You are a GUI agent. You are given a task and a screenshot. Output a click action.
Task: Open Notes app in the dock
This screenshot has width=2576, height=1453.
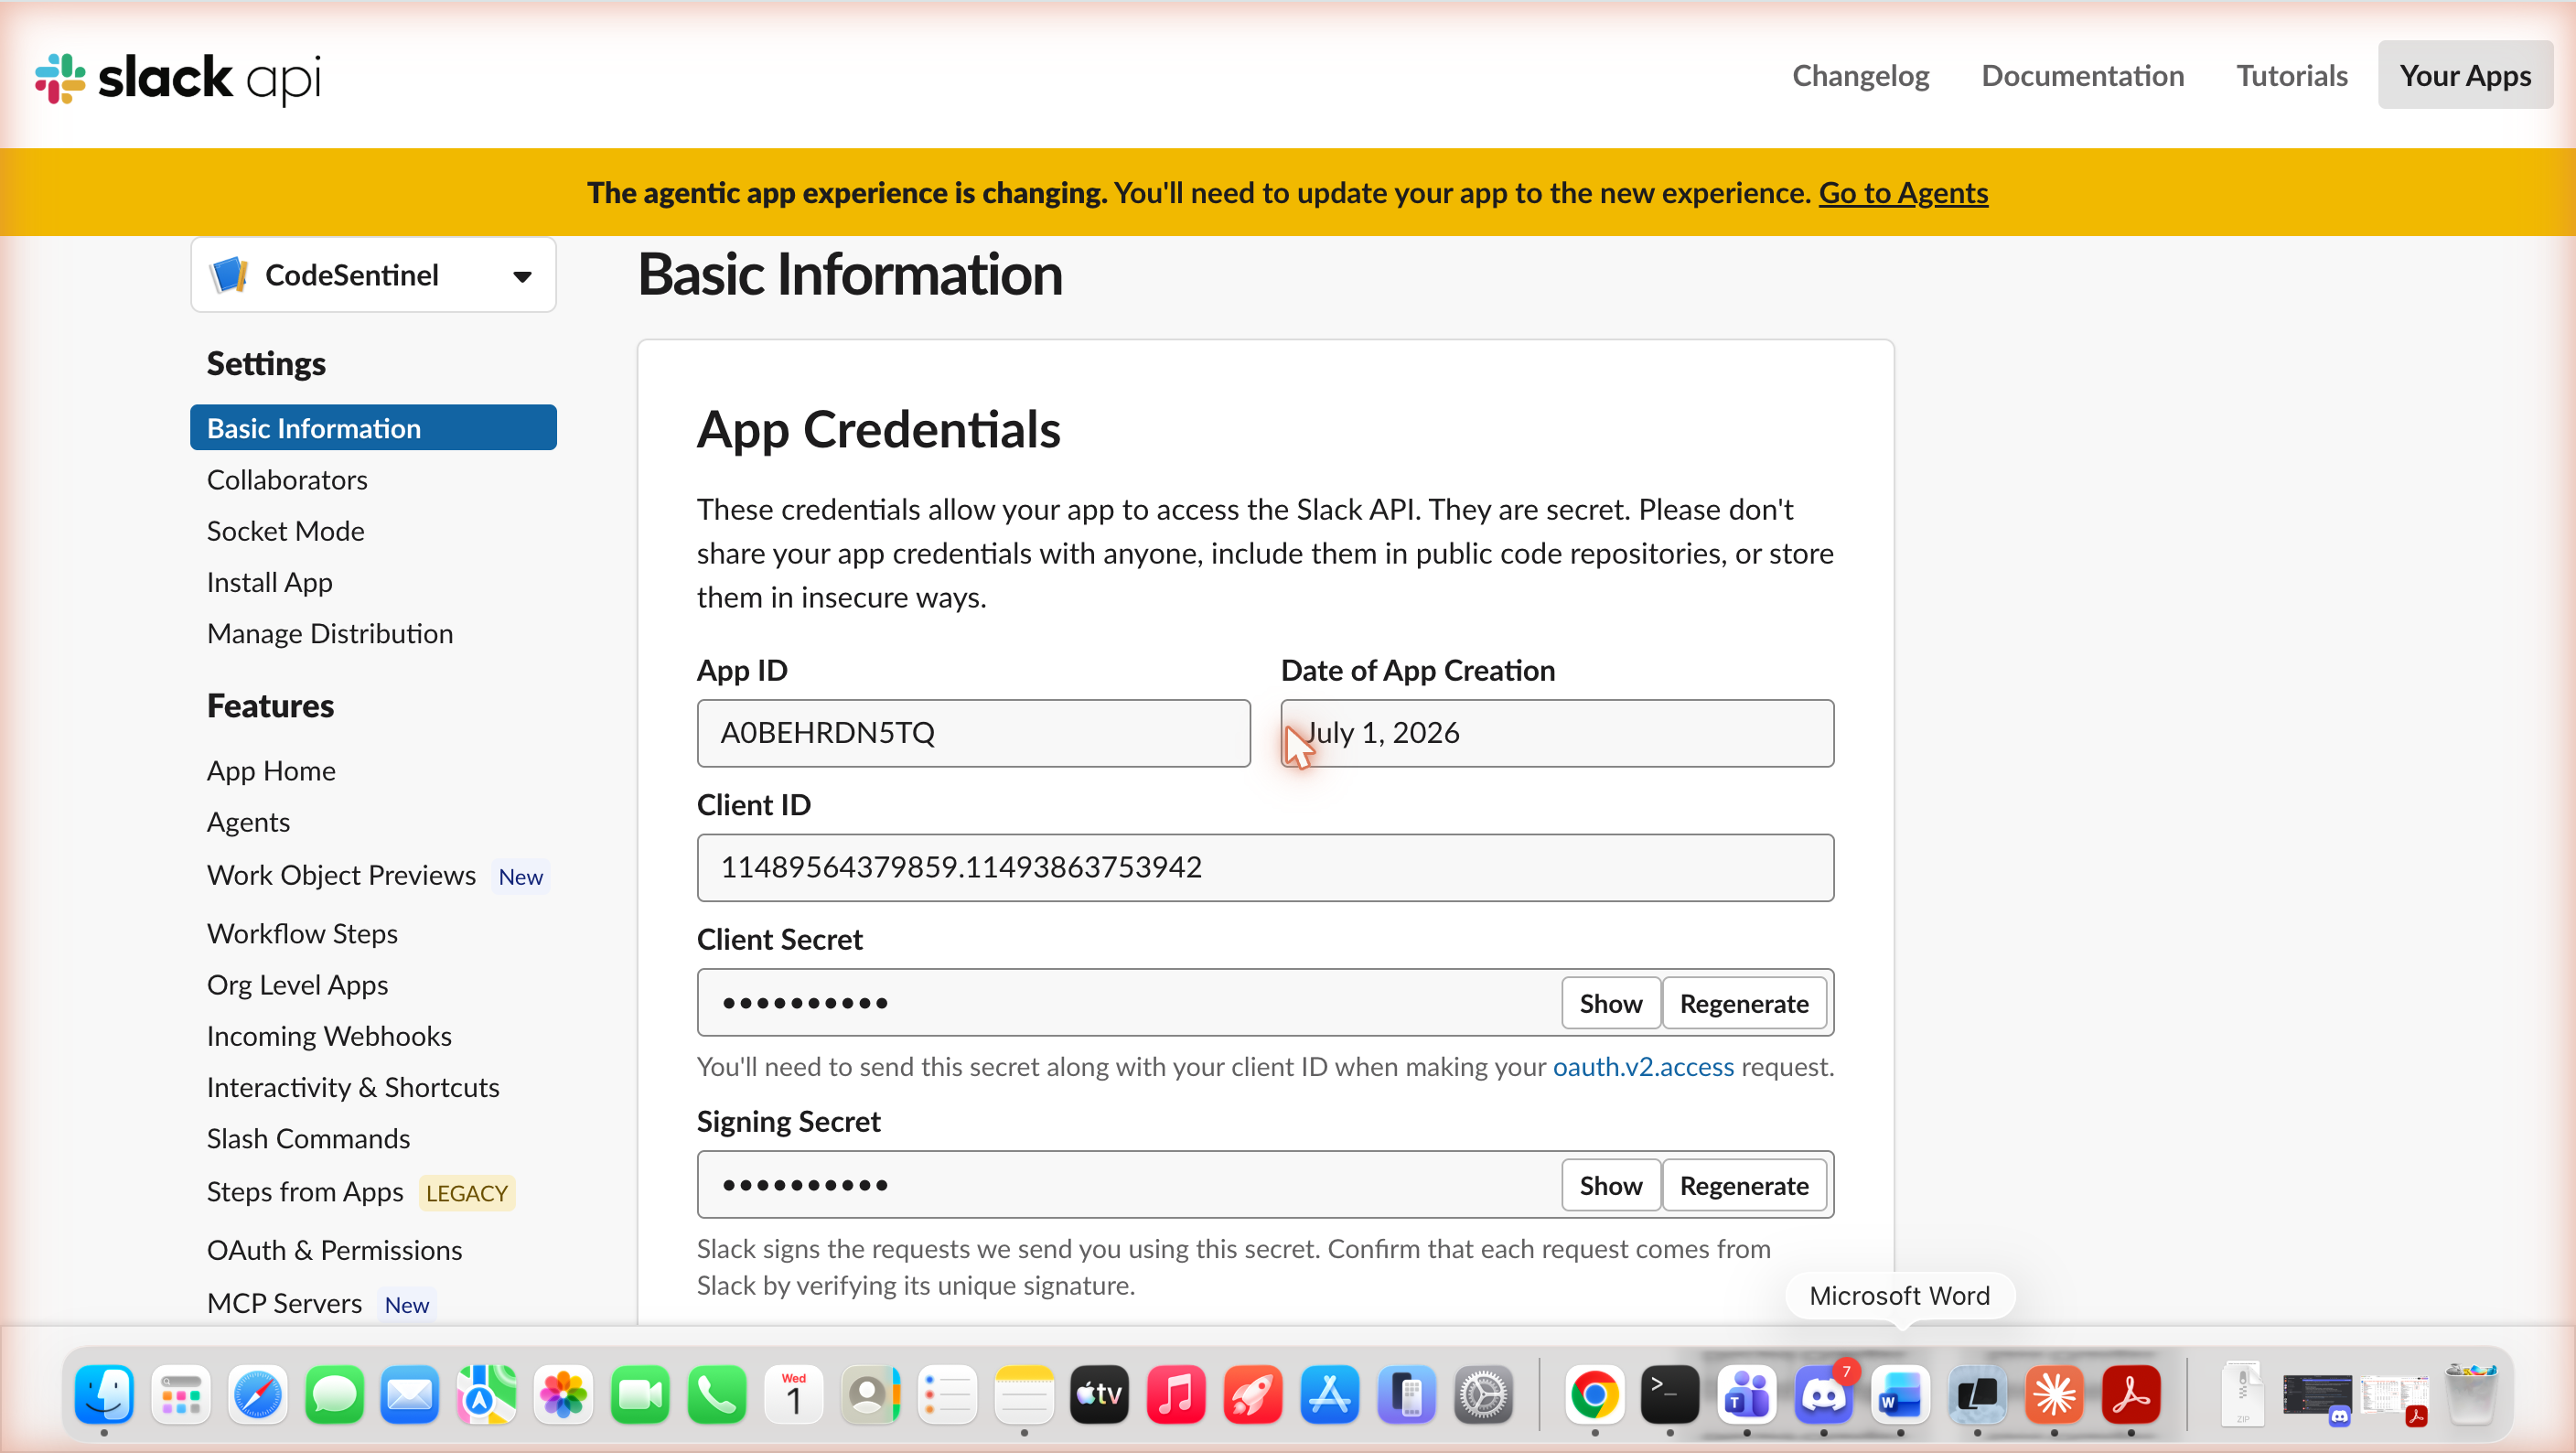[1024, 1394]
